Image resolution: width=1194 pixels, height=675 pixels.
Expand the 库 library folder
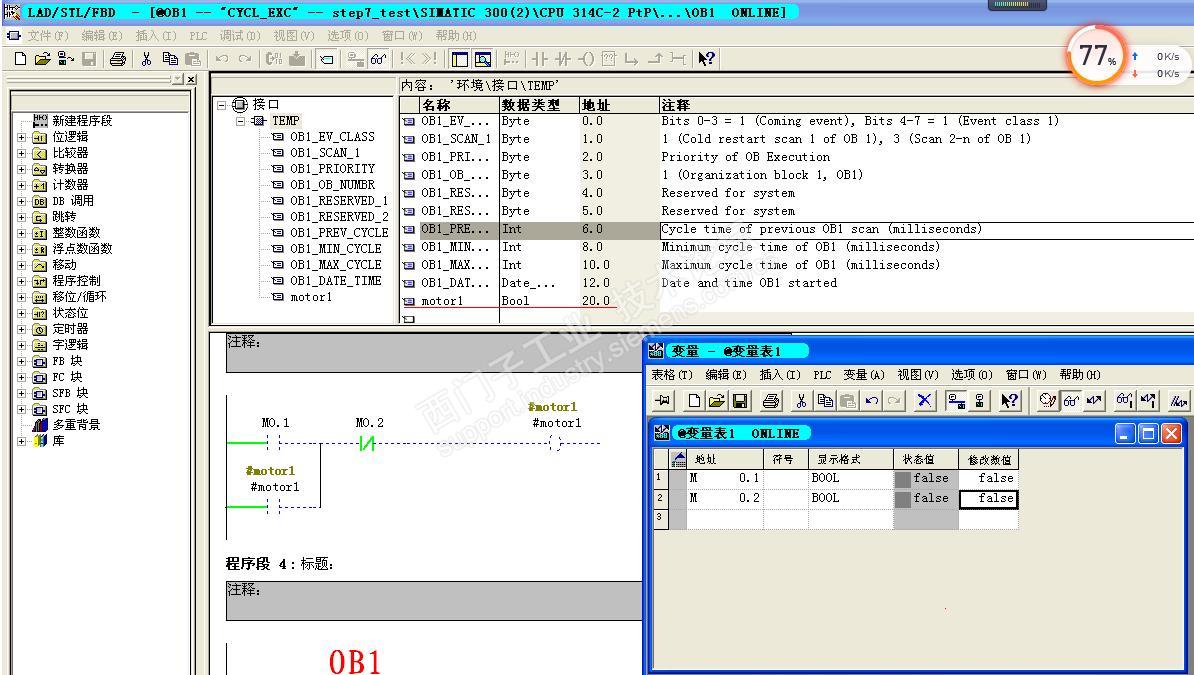coord(21,441)
